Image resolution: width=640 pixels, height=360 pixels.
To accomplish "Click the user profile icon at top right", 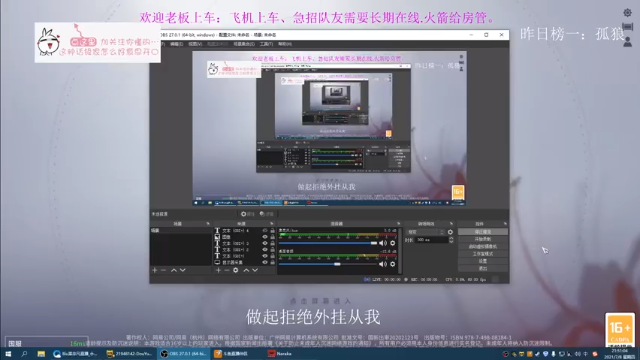I will 627,42.
